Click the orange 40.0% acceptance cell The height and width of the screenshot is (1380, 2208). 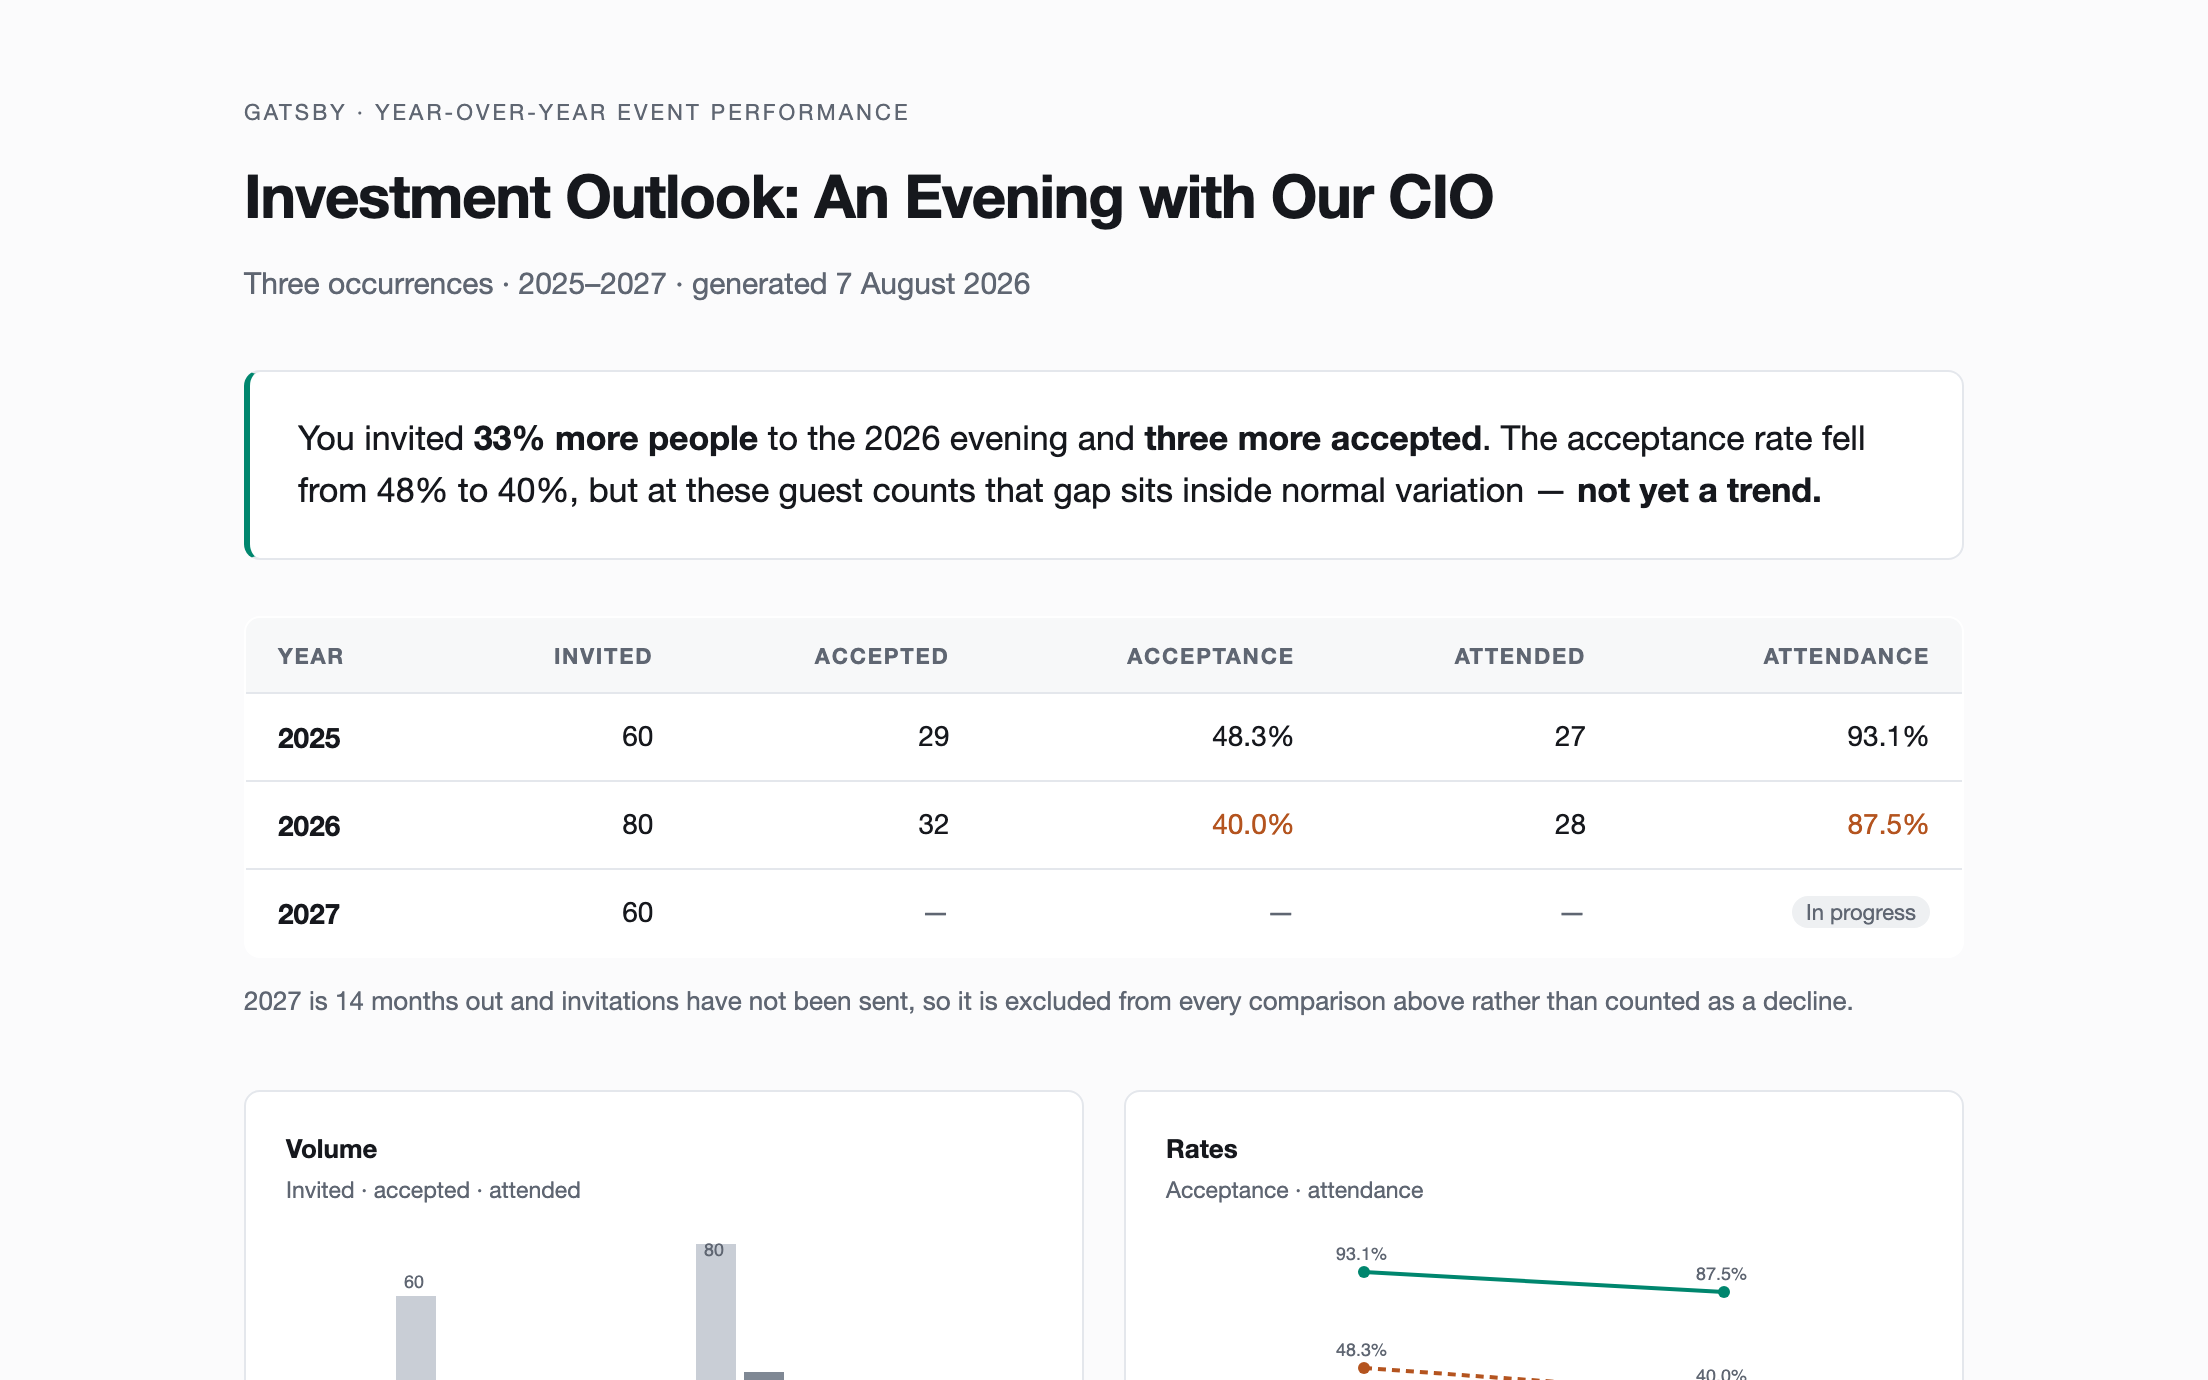tap(1252, 825)
